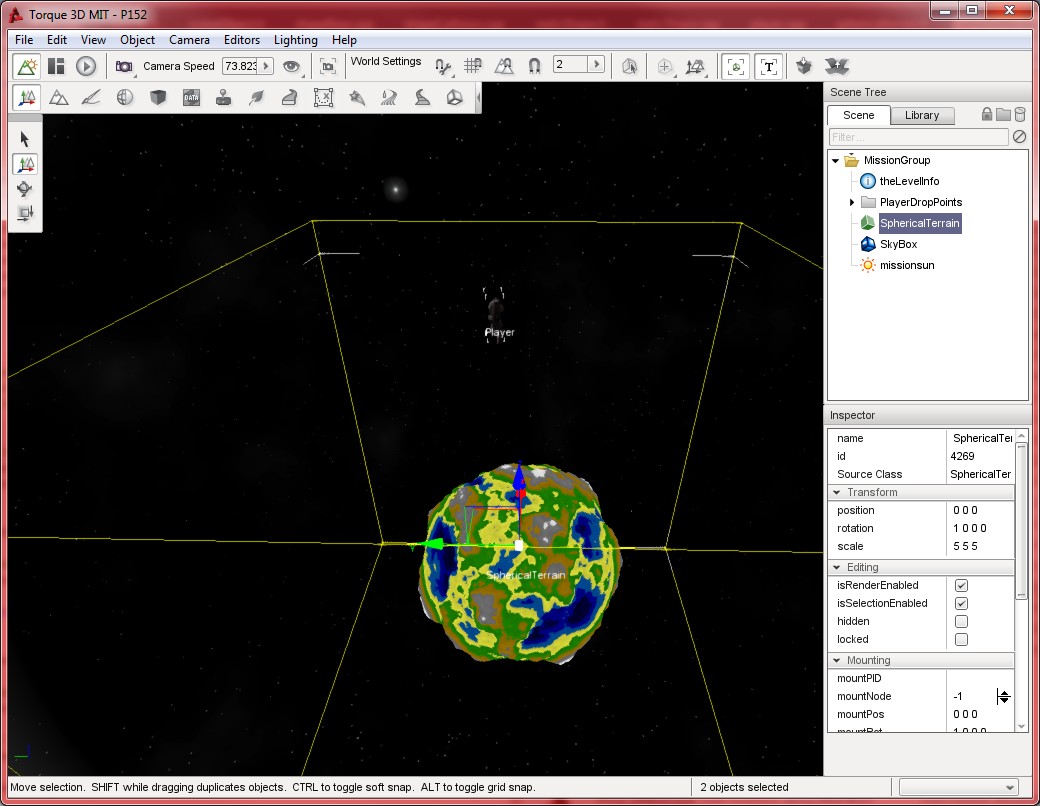
Task: Expand the PlayerDropPoints folder
Action: pyautogui.click(x=852, y=202)
